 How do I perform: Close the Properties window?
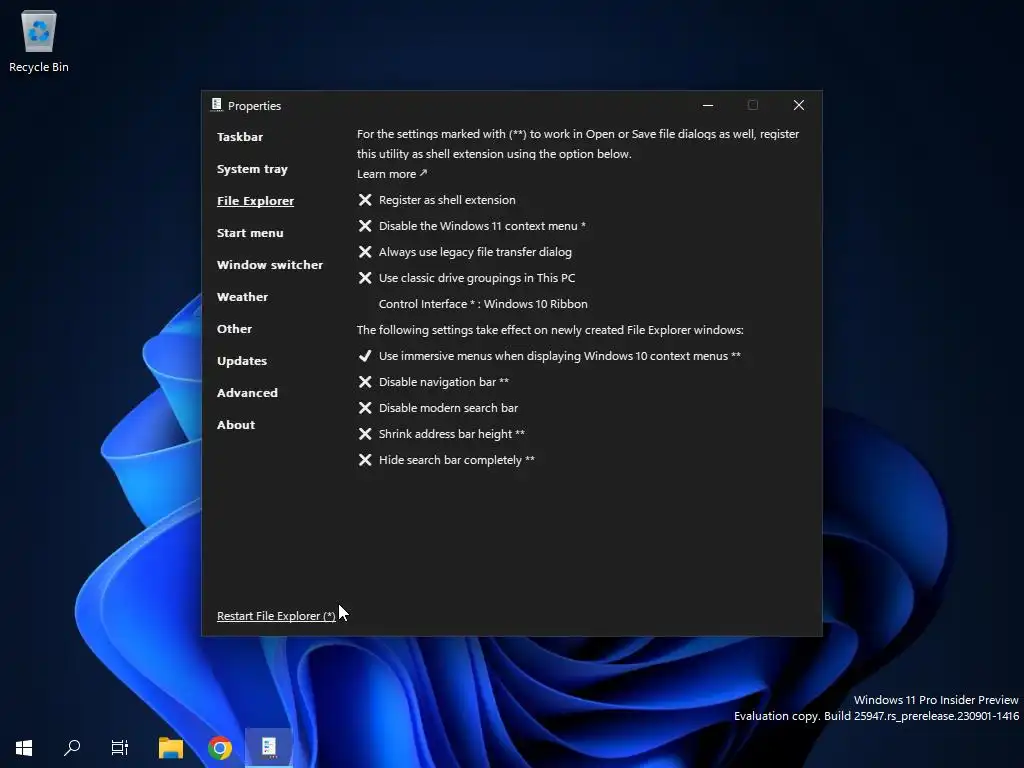click(799, 105)
